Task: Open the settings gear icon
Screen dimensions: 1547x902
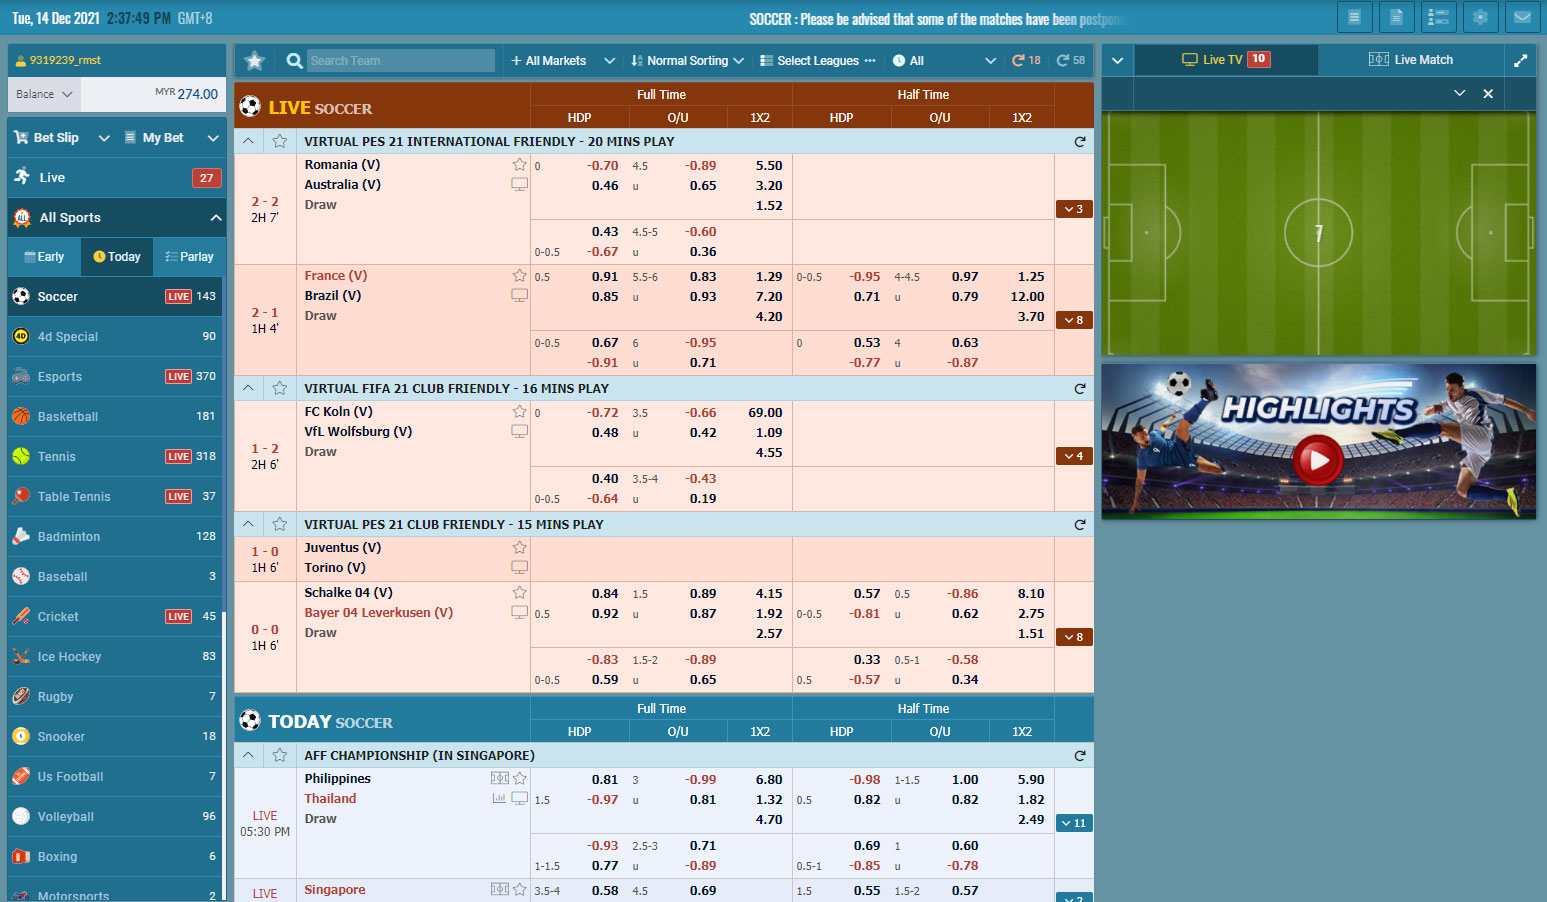Action: [1480, 17]
